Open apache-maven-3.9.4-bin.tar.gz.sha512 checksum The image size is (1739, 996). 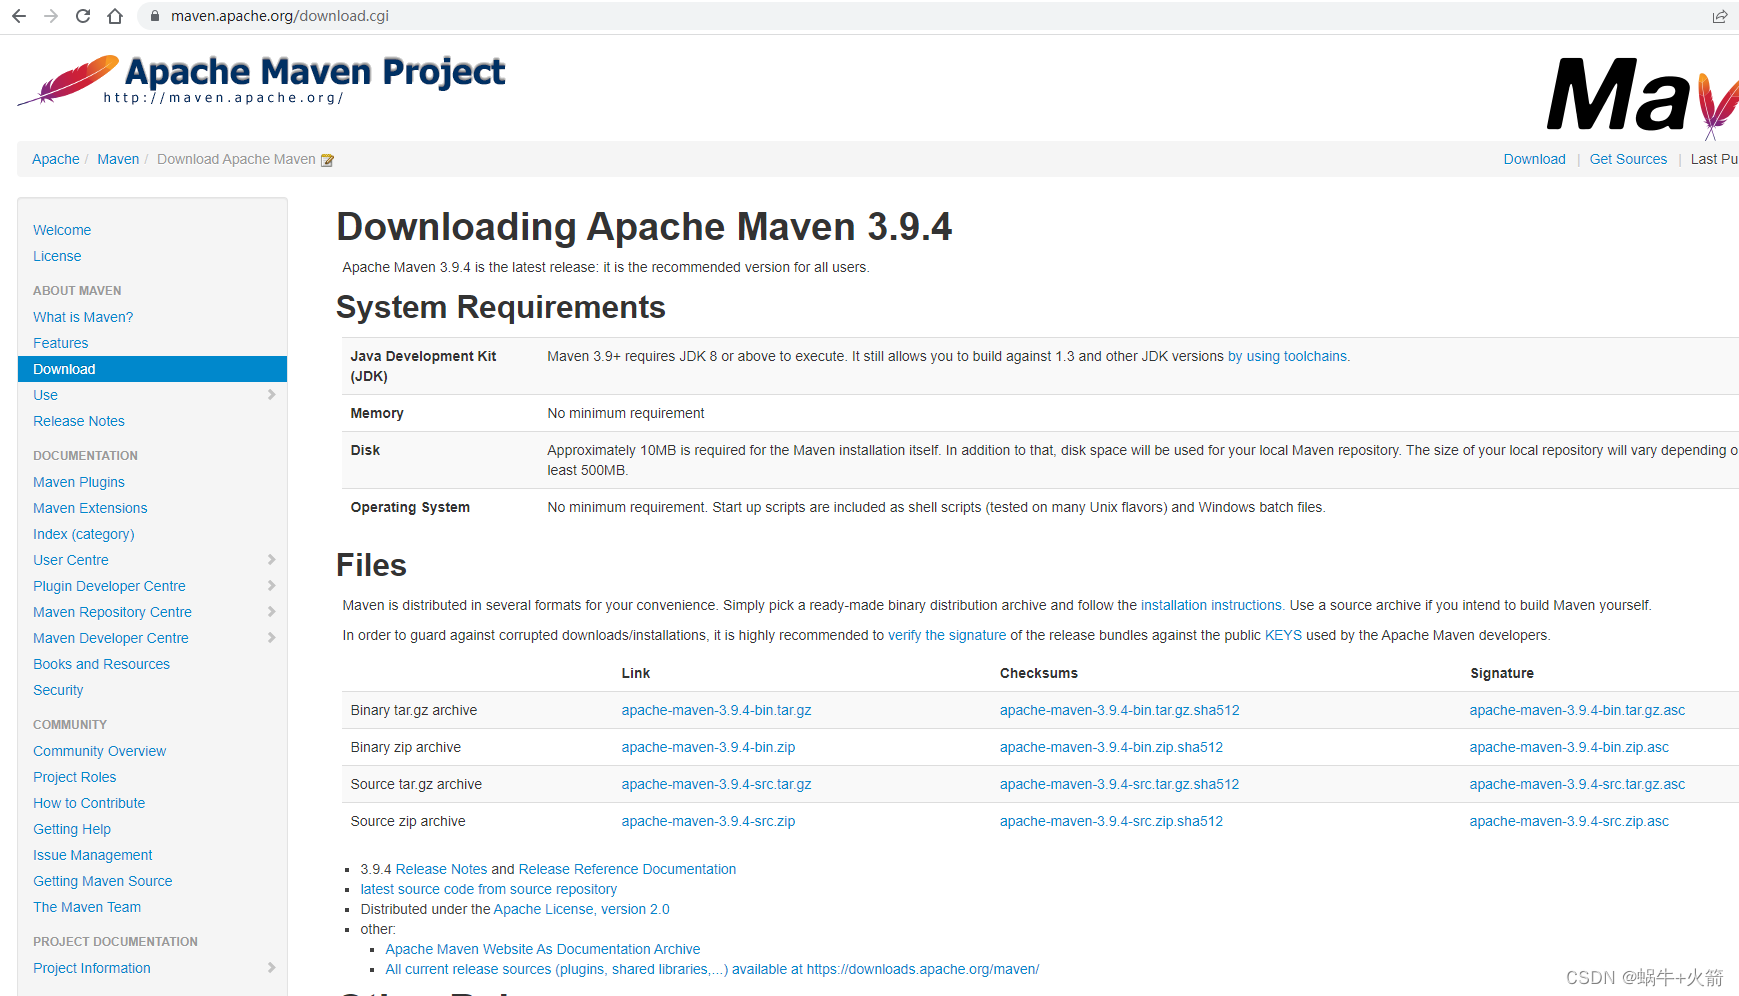(1120, 710)
